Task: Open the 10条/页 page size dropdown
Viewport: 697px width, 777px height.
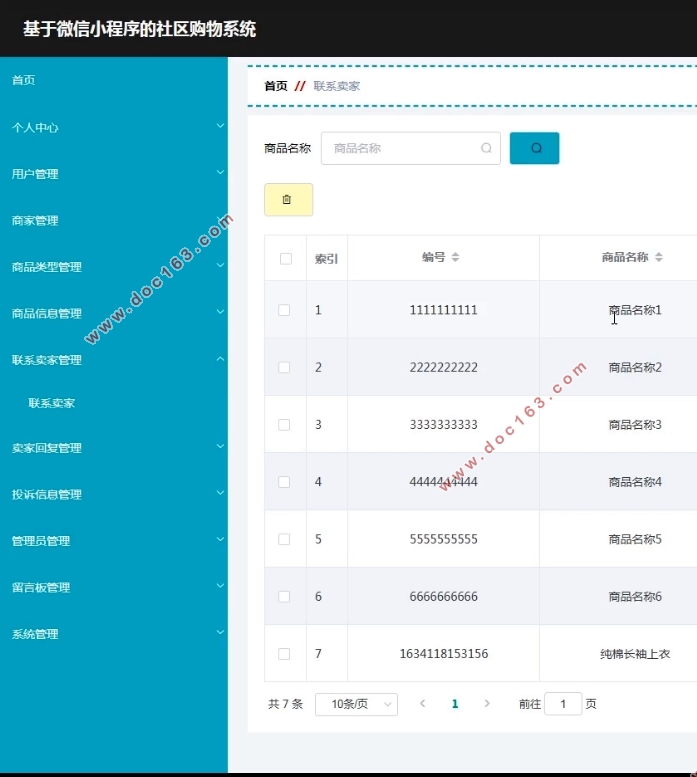Action: click(x=356, y=704)
